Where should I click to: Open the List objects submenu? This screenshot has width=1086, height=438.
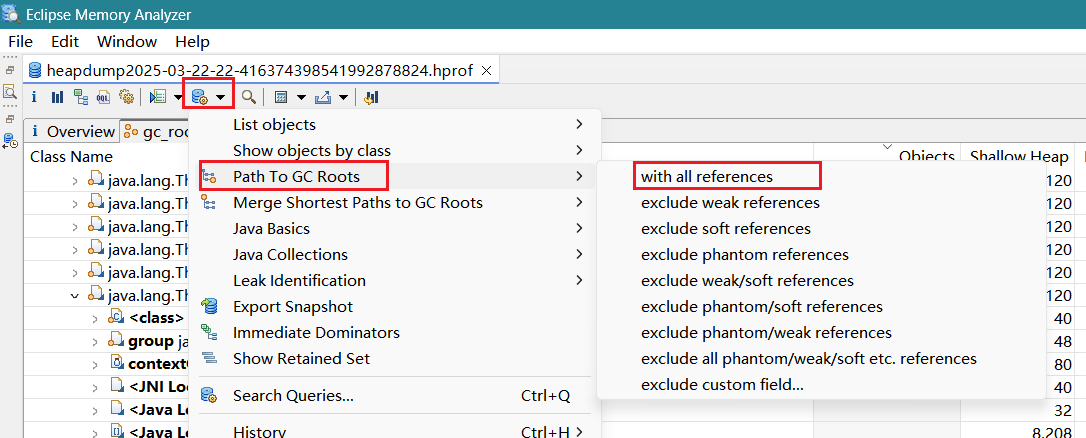[395, 125]
